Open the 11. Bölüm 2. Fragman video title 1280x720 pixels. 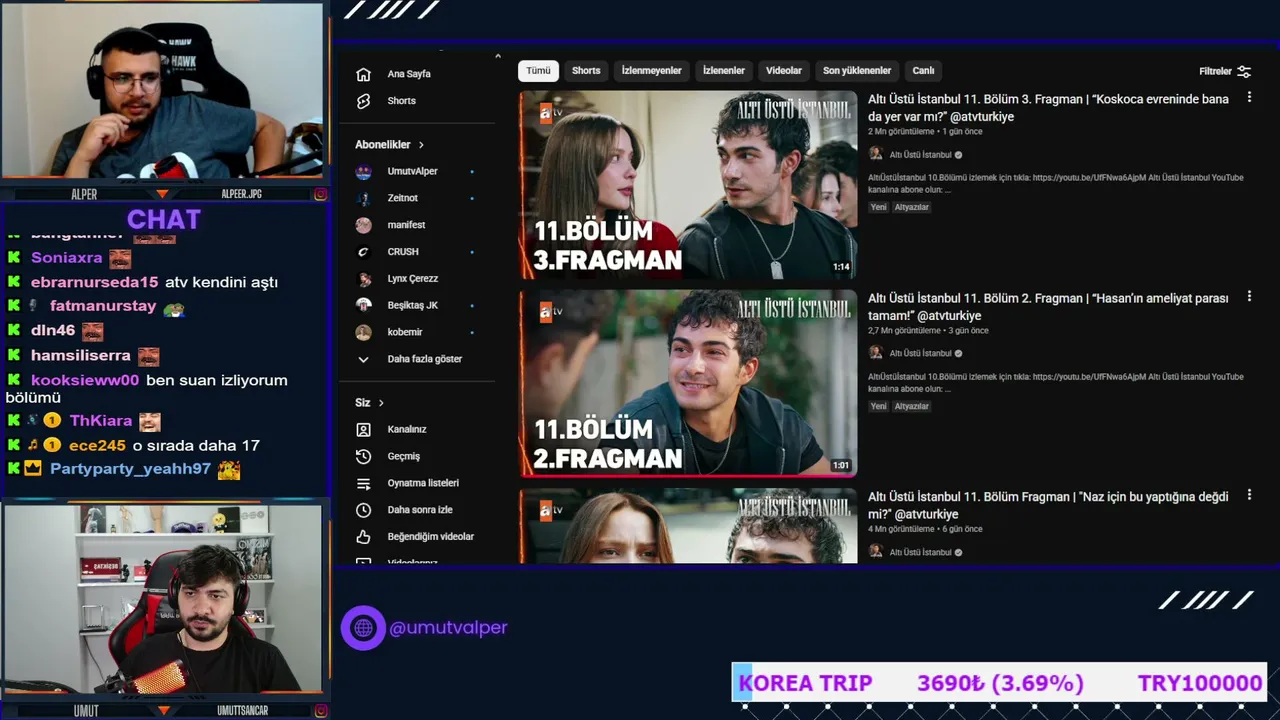pos(1048,307)
